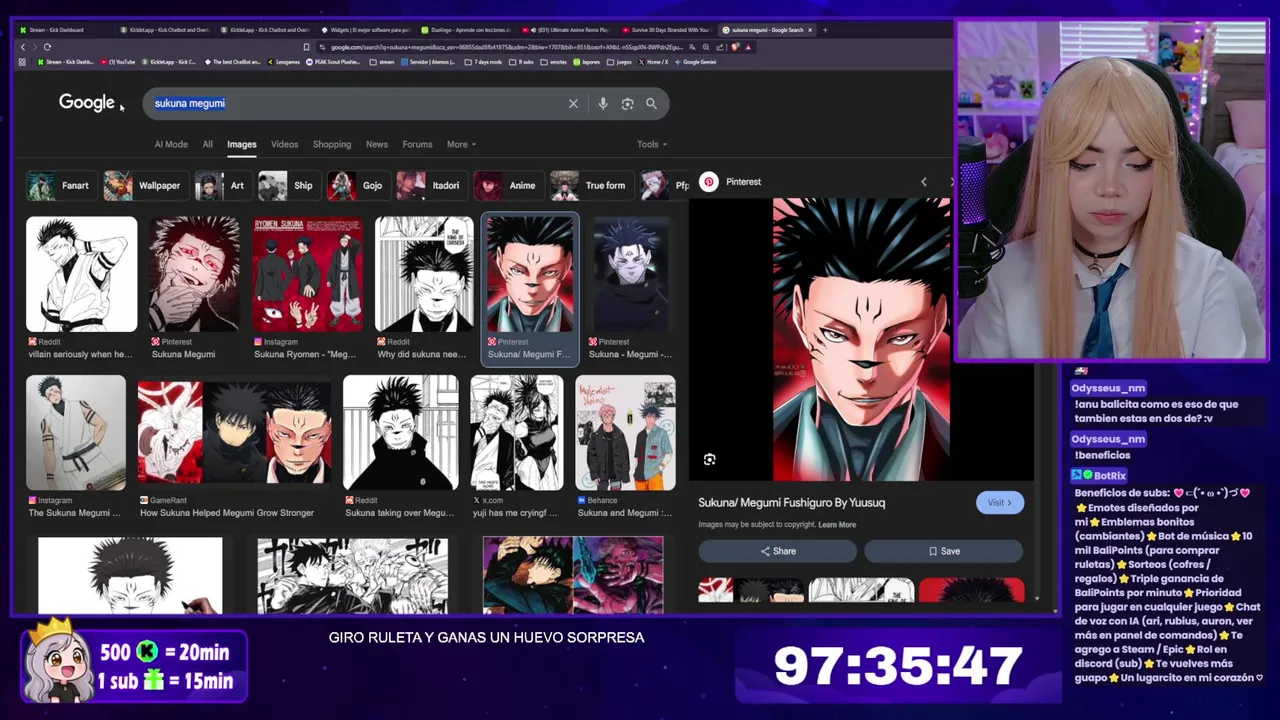Open the Brave shields icon in address bar
The image size is (1280, 720).
click(x=736, y=47)
